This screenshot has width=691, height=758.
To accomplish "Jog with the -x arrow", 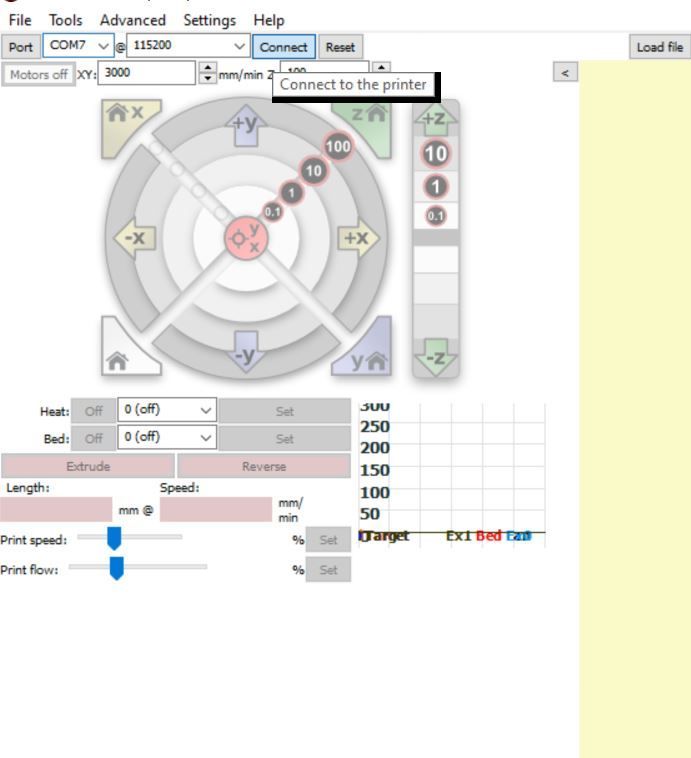I will (x=134, y=237).
